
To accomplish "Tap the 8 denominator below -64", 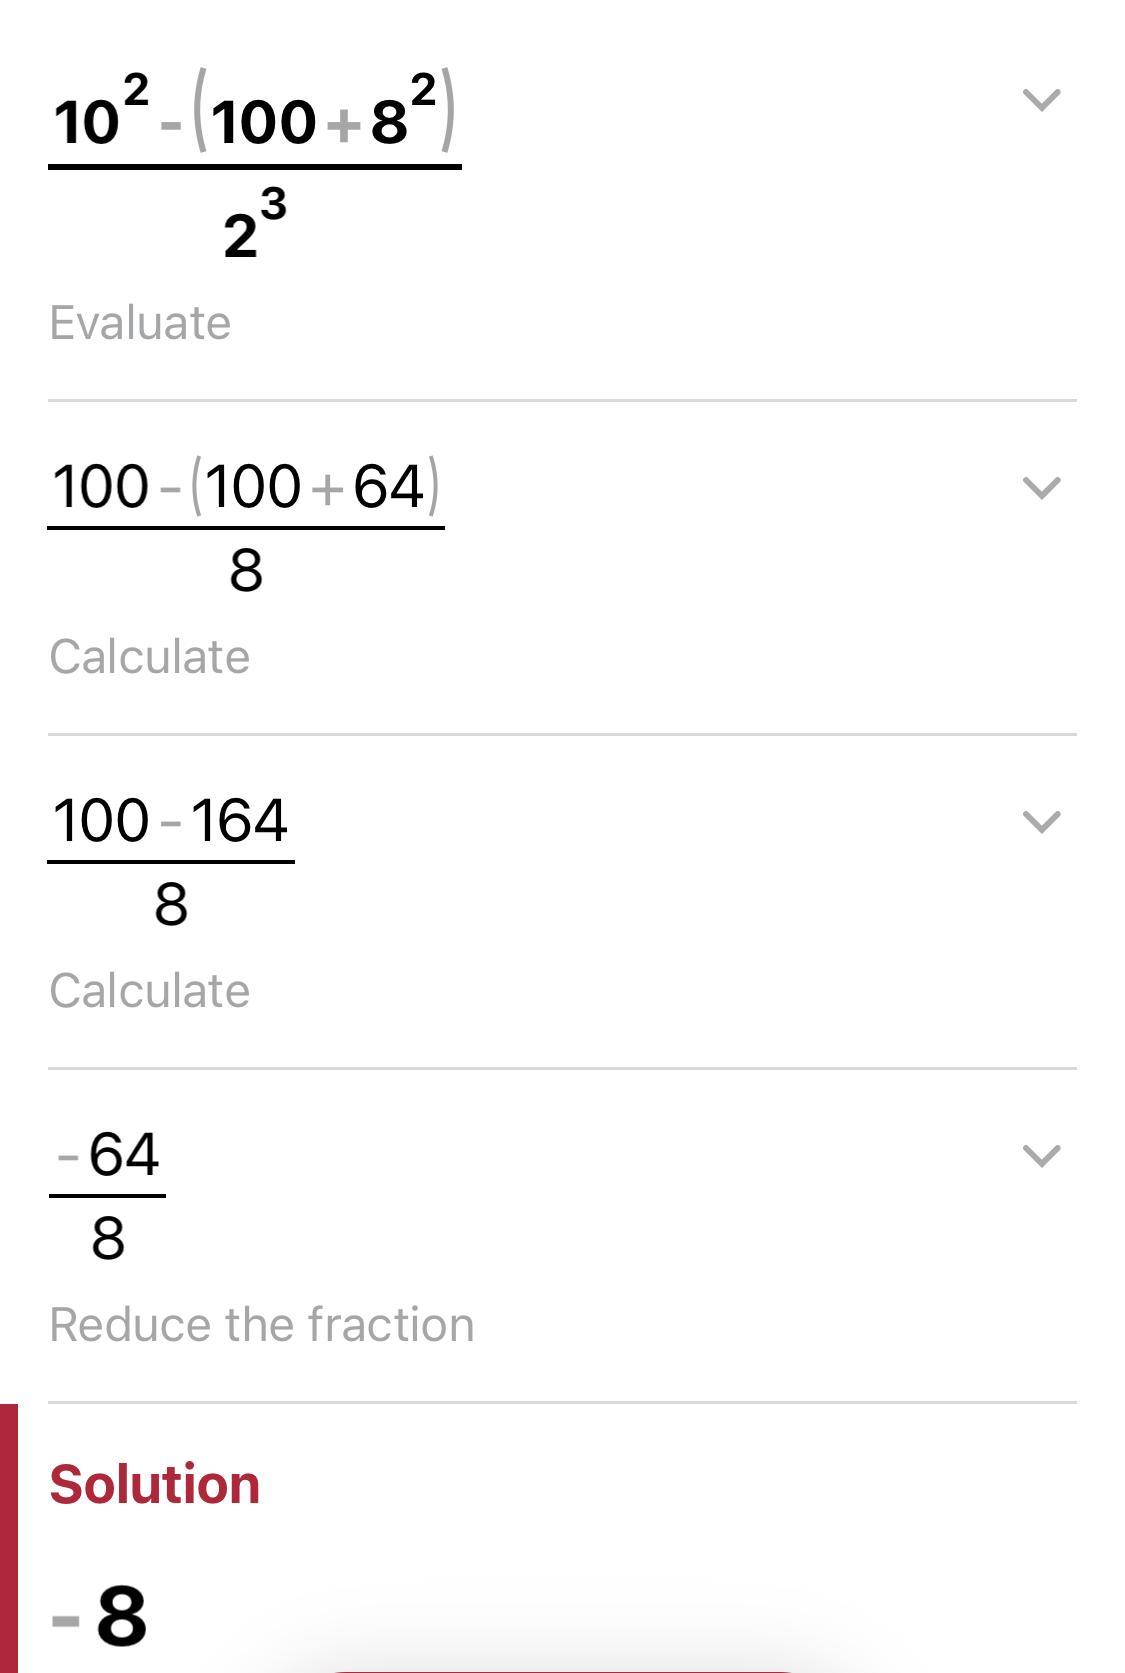I will pyautogui.click(x=108, y=1239).
